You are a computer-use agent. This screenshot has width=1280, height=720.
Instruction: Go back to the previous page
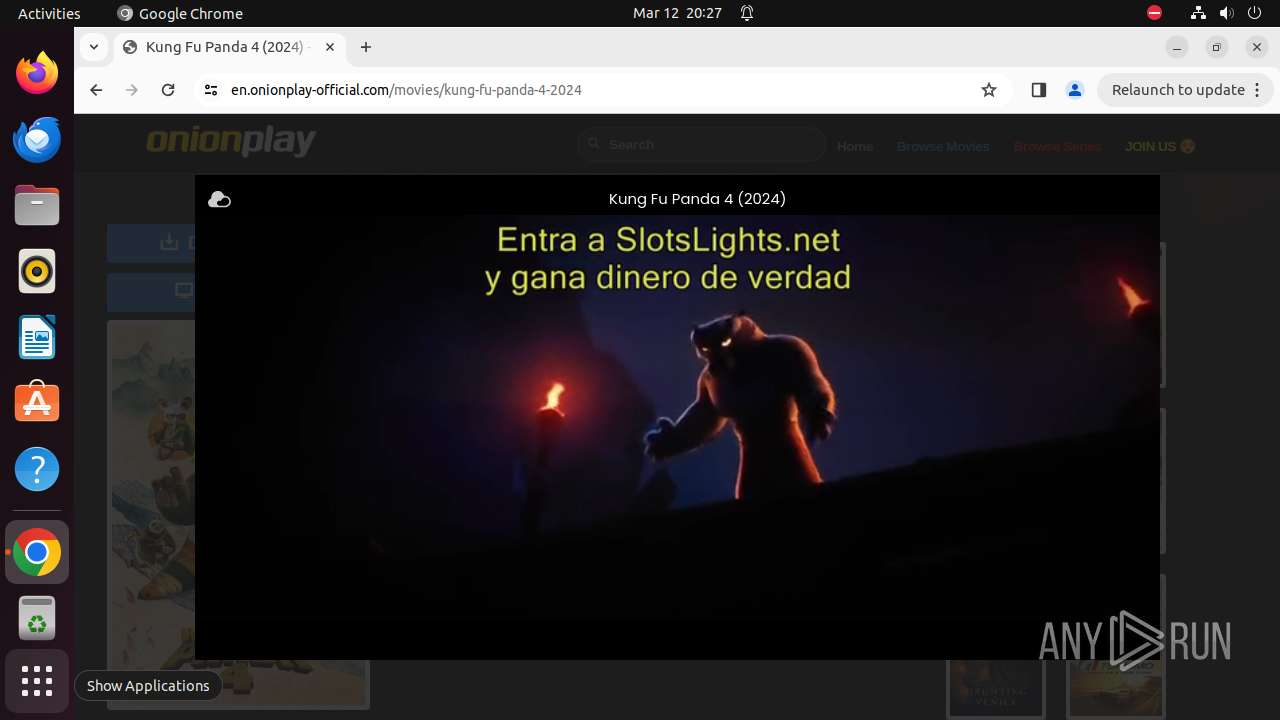[96, 90]
